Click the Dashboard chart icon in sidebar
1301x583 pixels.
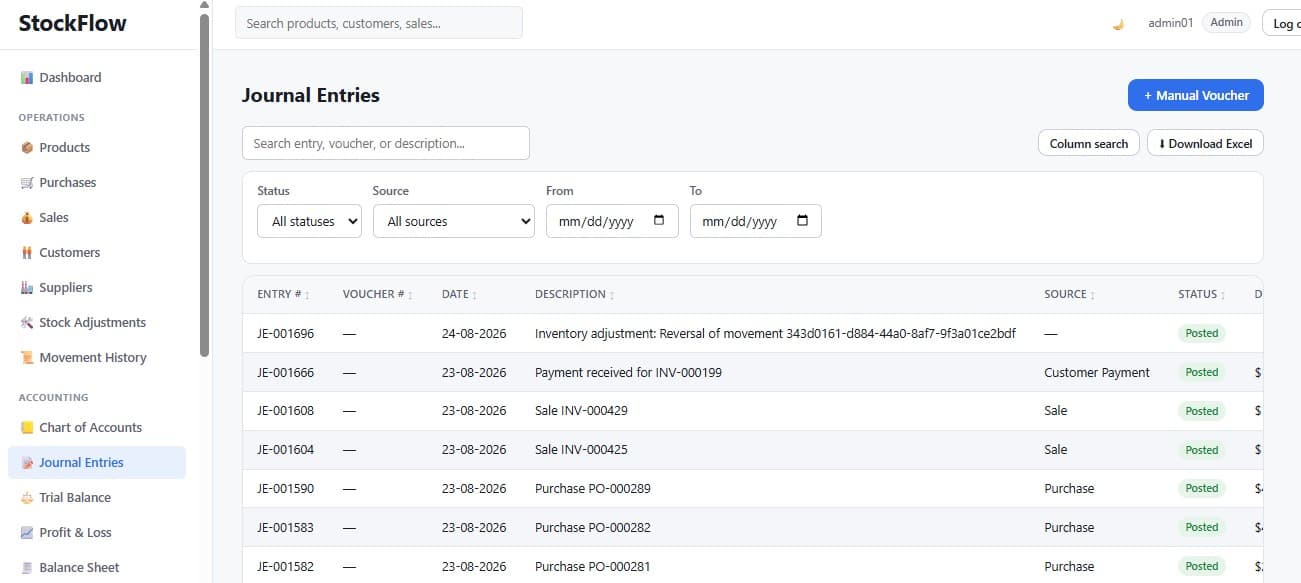27,78
